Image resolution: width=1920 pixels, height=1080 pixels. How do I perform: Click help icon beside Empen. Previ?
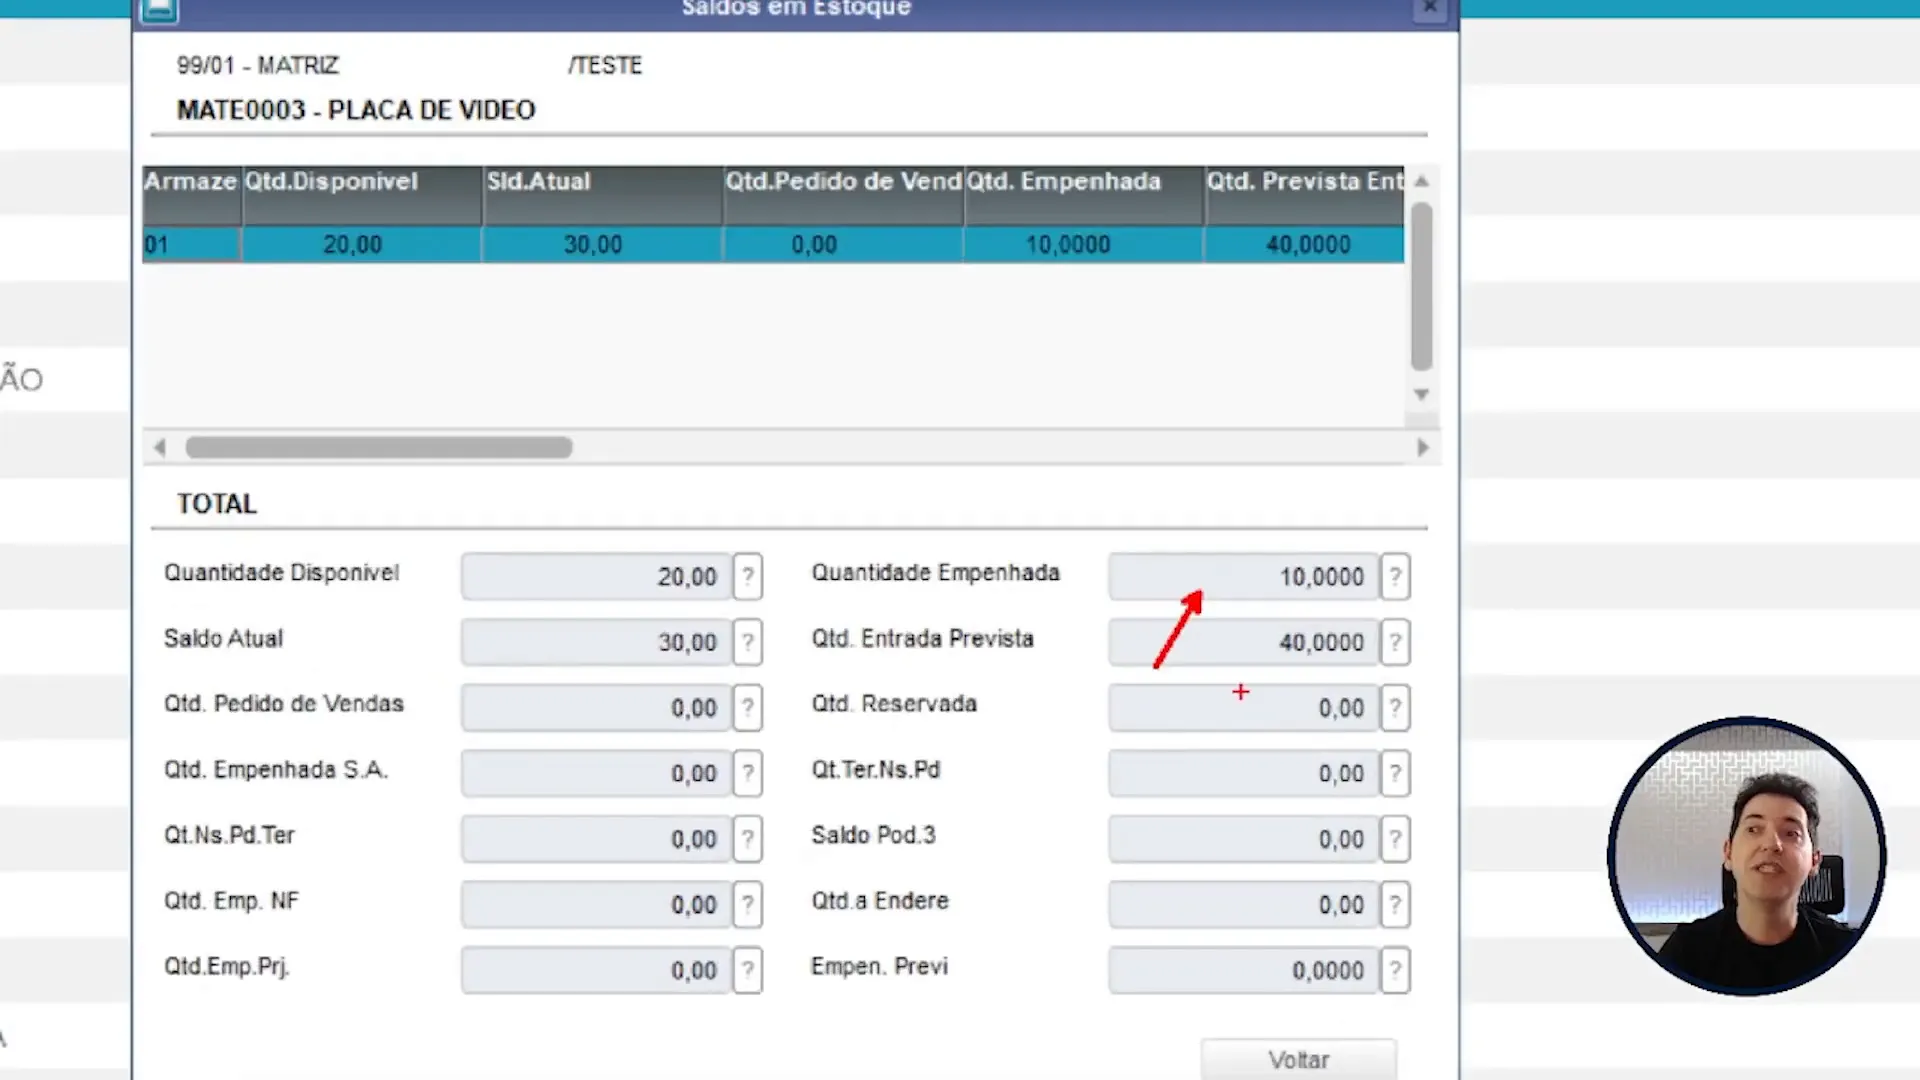(x=1395, y=970)
